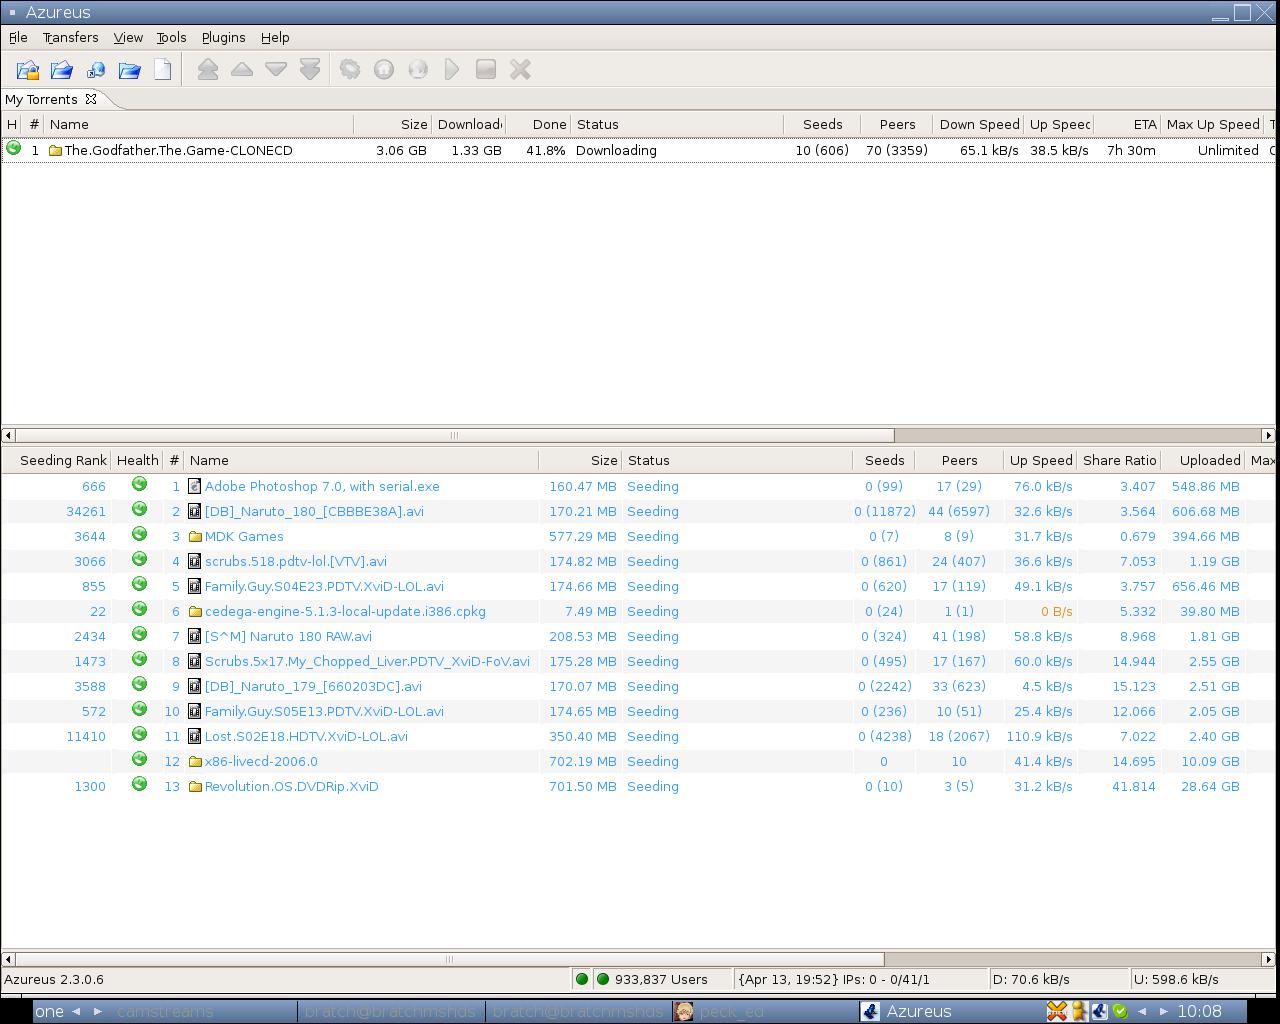Screen dimensions: 1280x1024
Task: Open the Help menu
Action: tap(275, 37)
